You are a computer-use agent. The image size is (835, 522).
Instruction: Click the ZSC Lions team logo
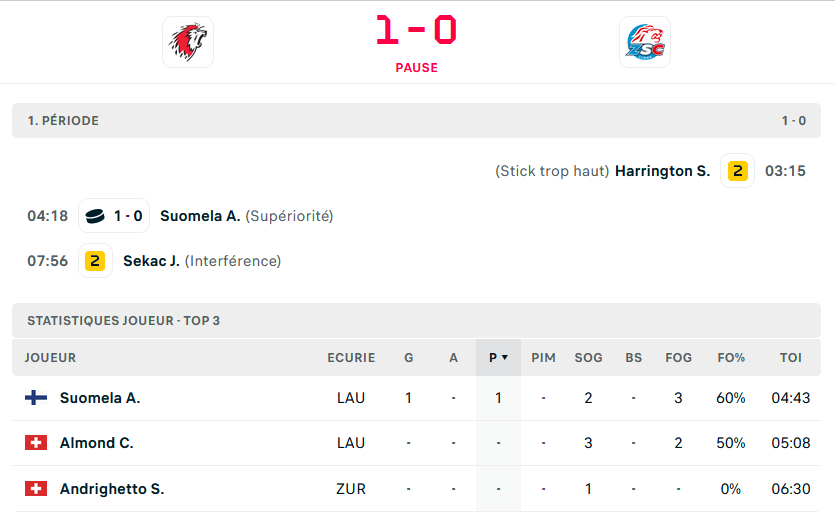click(645, 42)
